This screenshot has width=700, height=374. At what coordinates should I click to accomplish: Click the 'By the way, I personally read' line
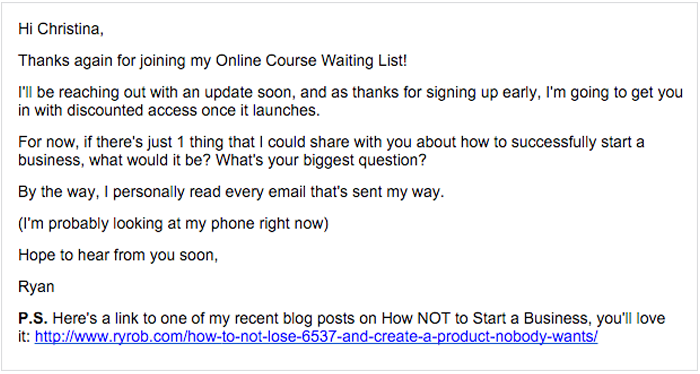coord(231,192)
